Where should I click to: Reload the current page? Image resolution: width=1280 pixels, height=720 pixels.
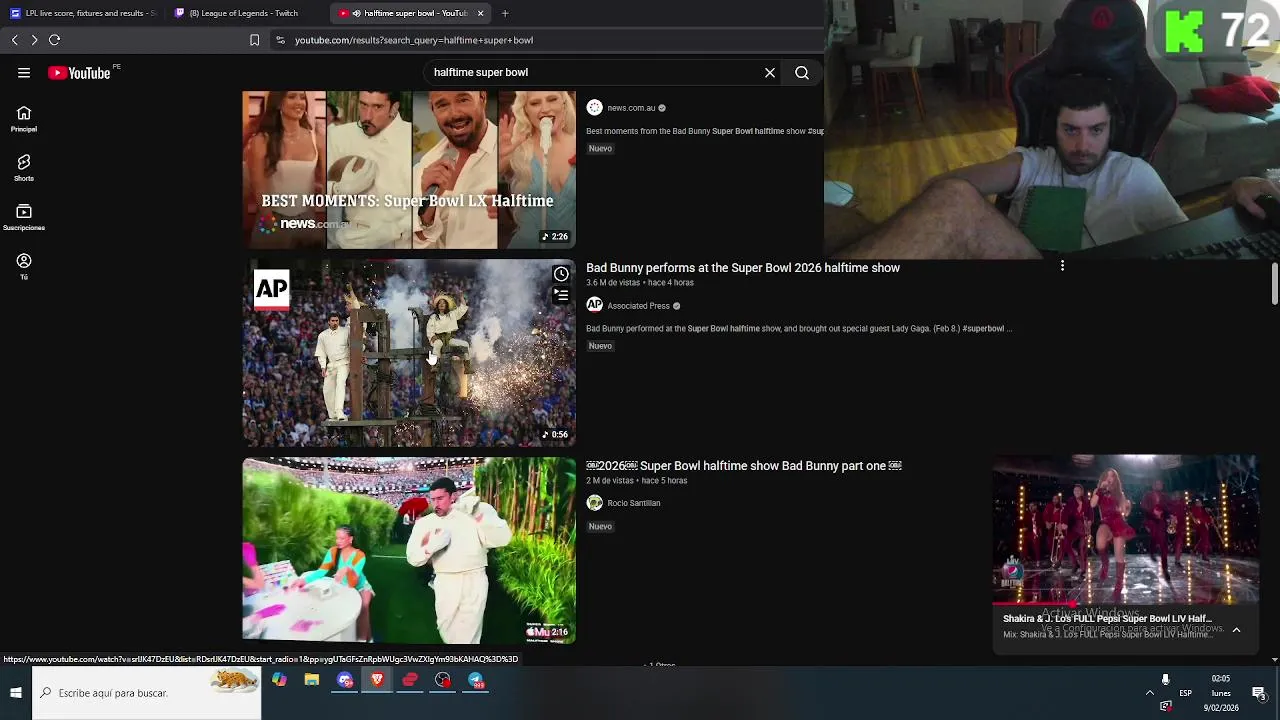55,40
